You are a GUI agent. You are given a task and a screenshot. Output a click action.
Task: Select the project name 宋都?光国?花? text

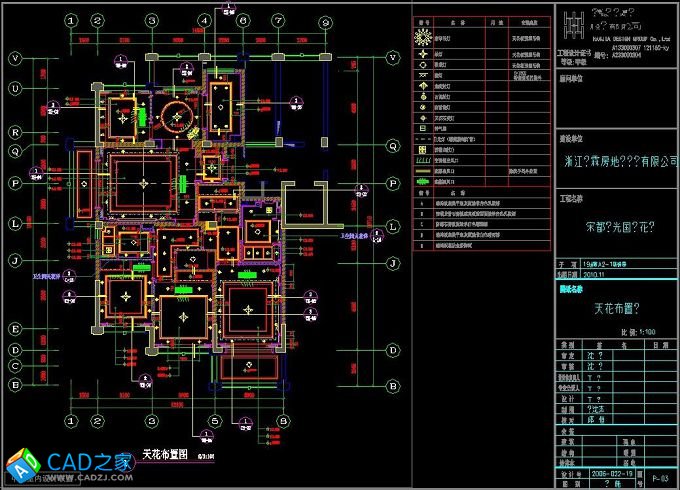(x=616, y=227)
